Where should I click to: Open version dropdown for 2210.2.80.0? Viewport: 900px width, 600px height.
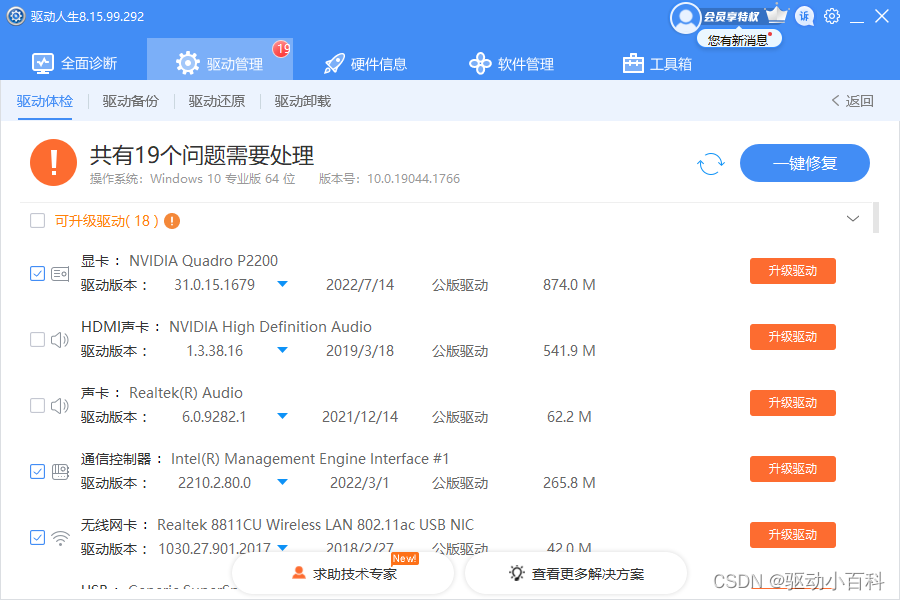coord(282,482)
